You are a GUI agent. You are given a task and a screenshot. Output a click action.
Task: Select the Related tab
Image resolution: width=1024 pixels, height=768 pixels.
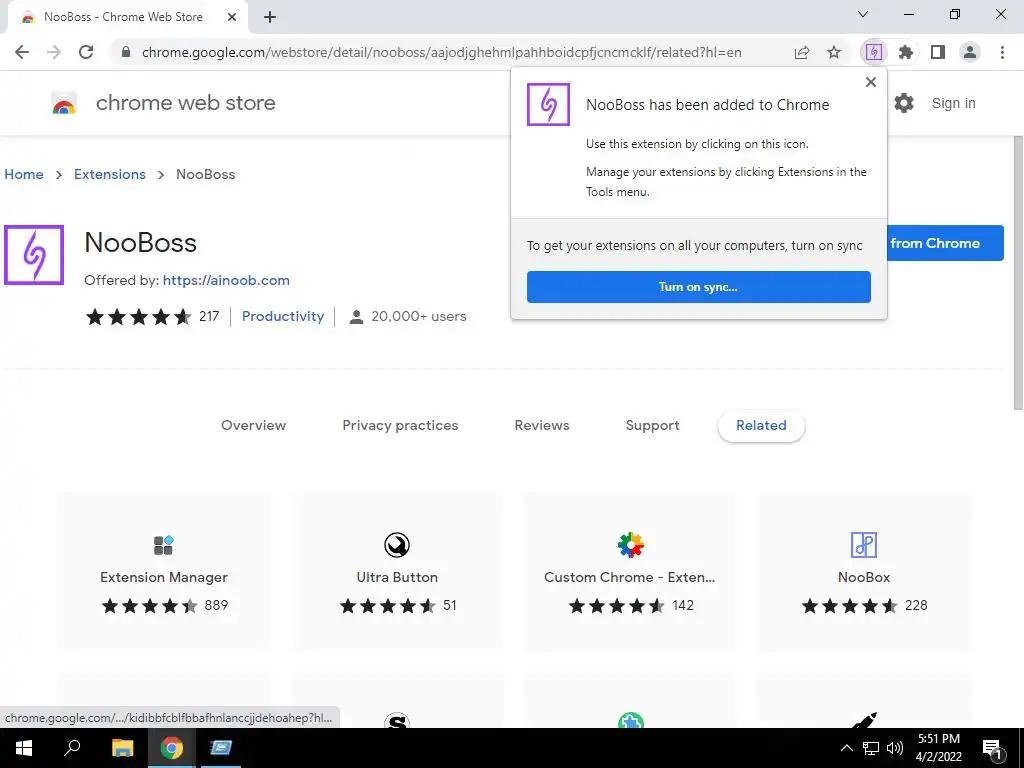pyautogui.click(x=761, y=425)
